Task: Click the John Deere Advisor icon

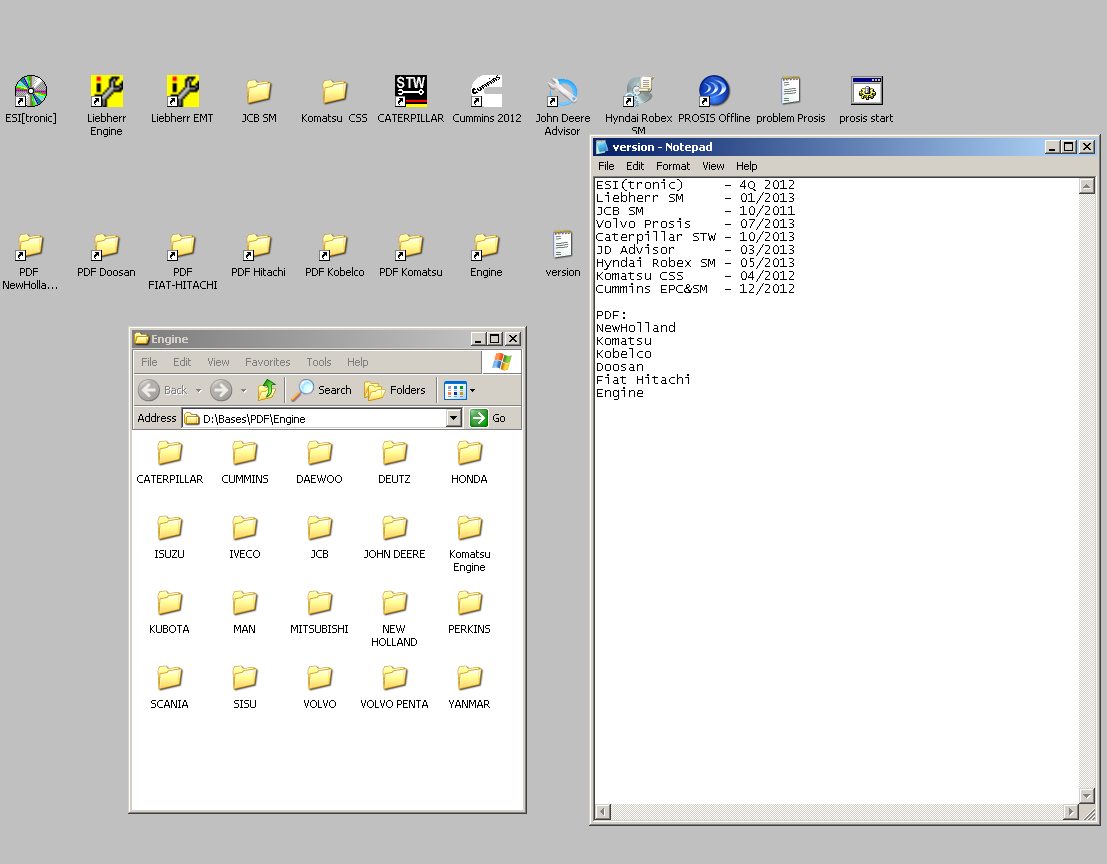Action: click(x=562, y=93)
